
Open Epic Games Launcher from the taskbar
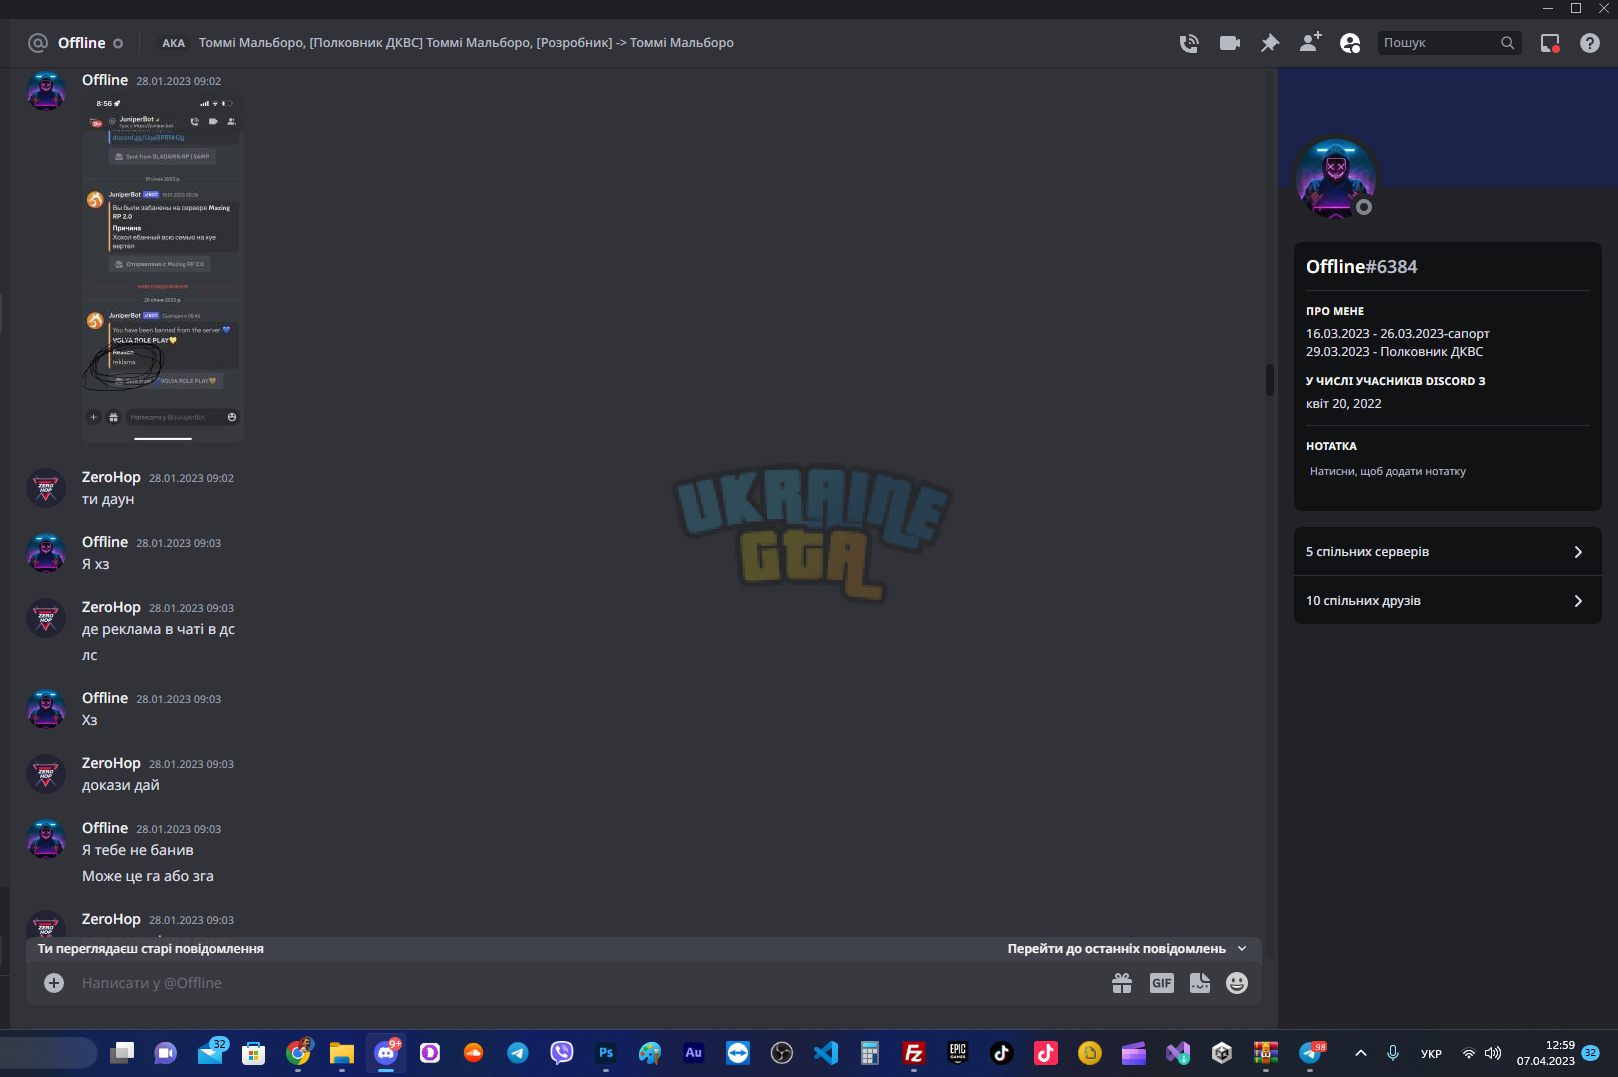[958, 1053]
